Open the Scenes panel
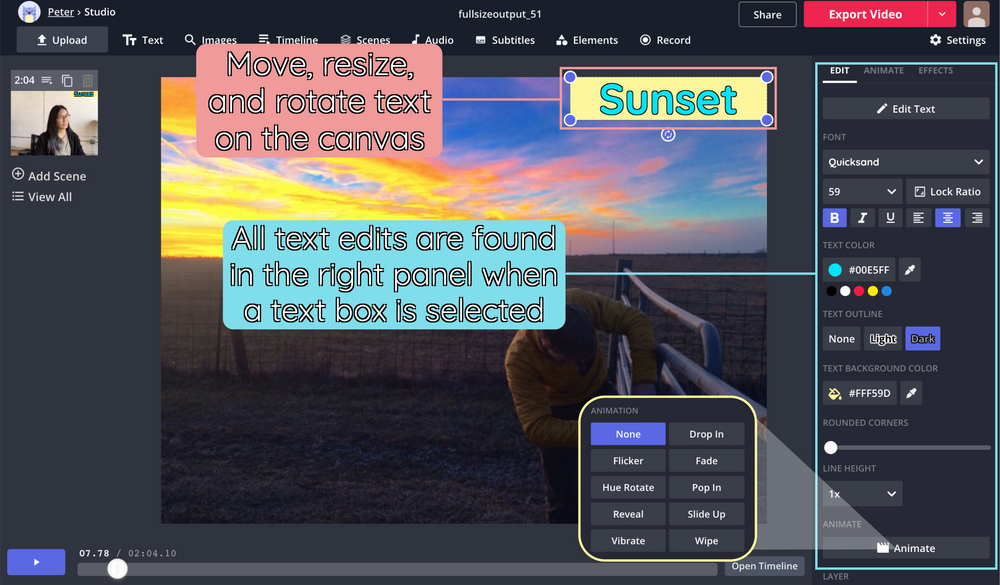The width and height of the screenshot is (1000, 585). (365, 40)
